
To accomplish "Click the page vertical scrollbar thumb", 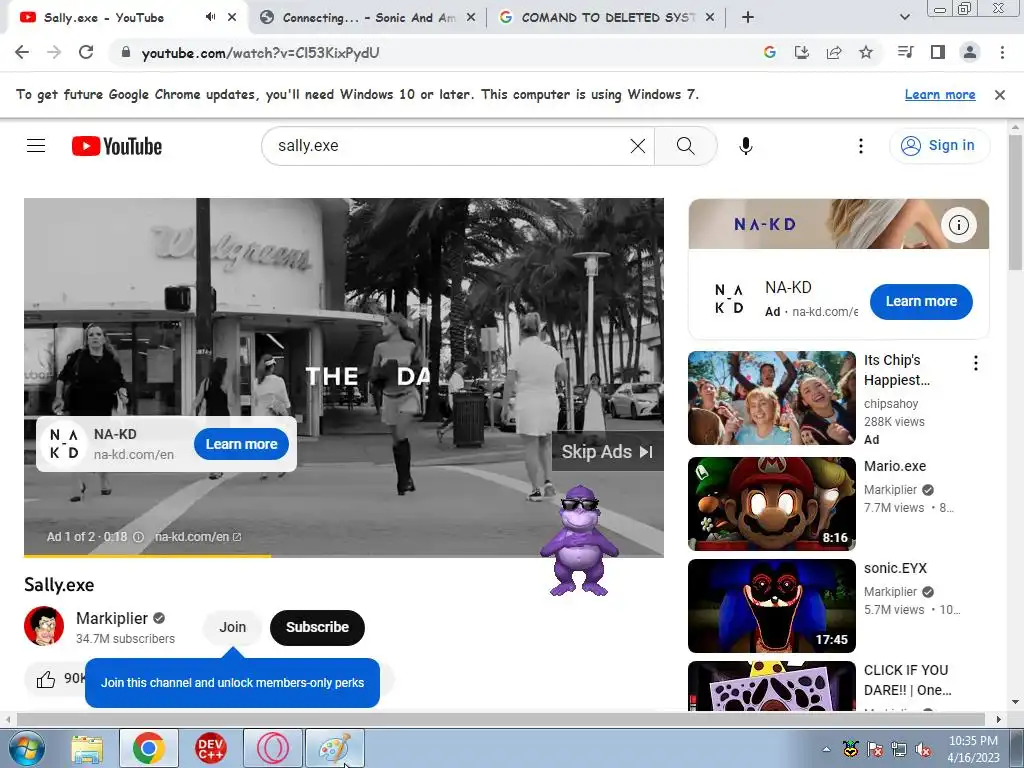I will pyautogui.click(x=1015, y=202).
